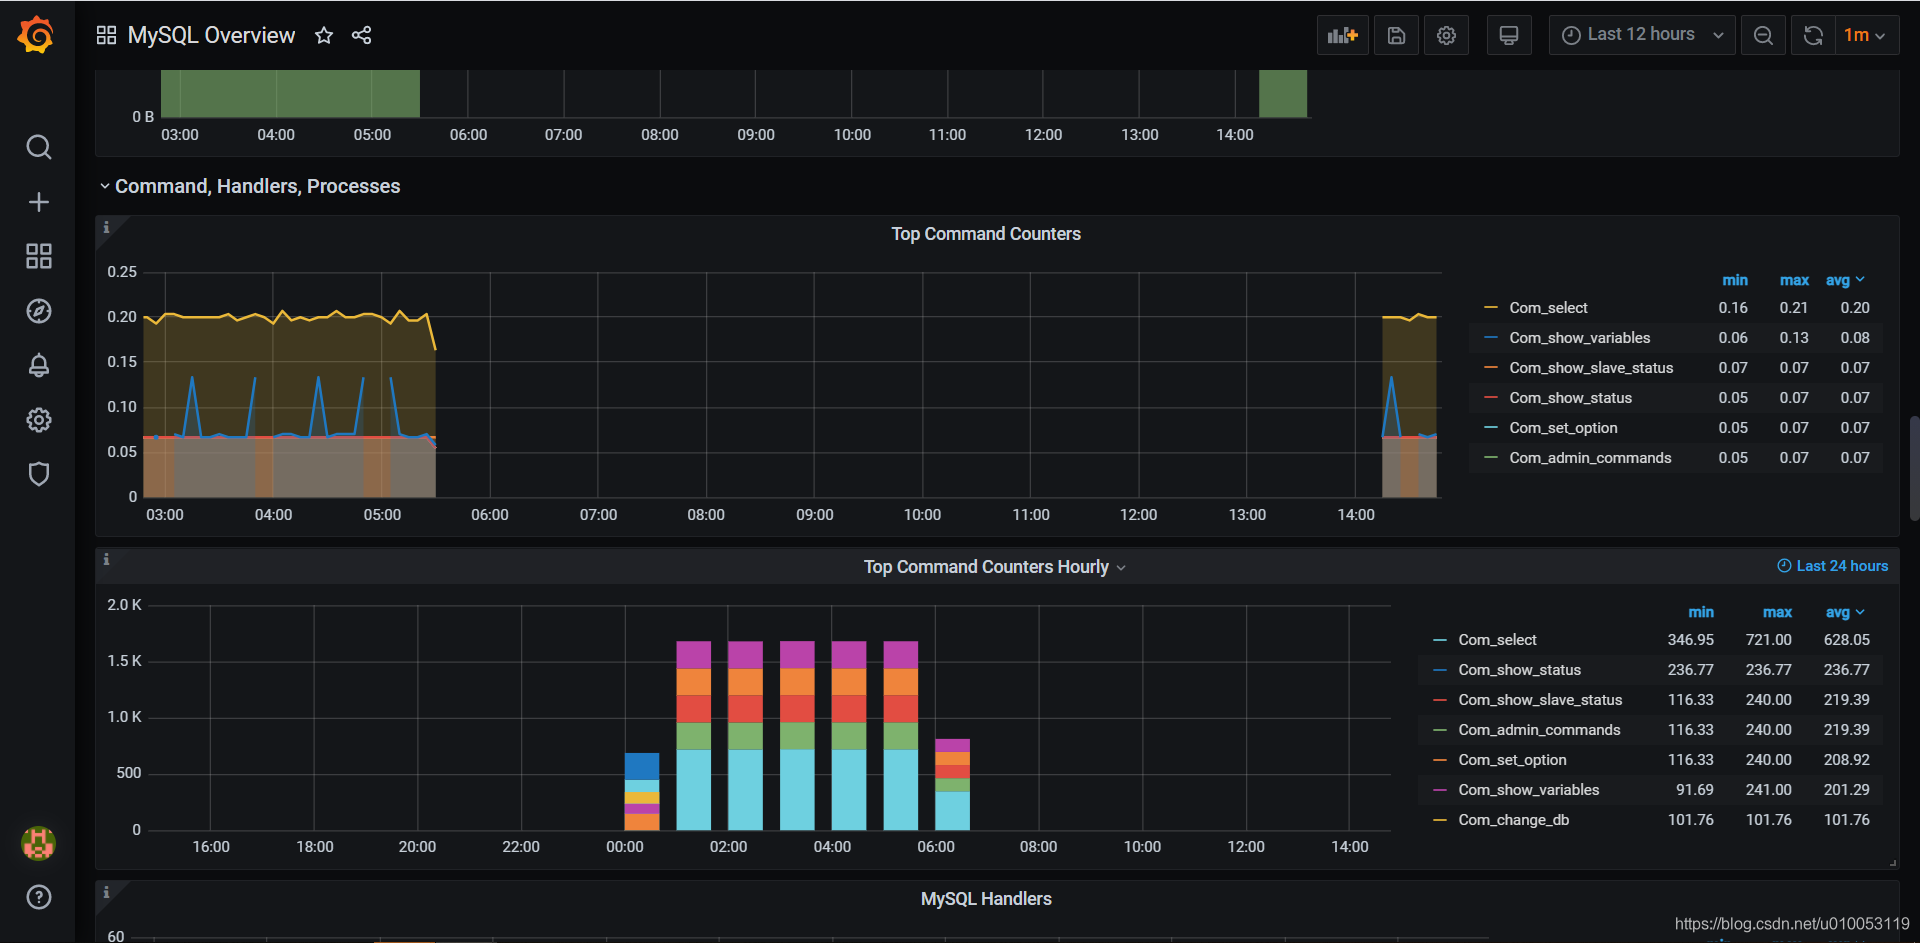The width and height of the screenshot is (1920, 943).
Task: Click the Add panel icon
Action: click(1342, 35)
